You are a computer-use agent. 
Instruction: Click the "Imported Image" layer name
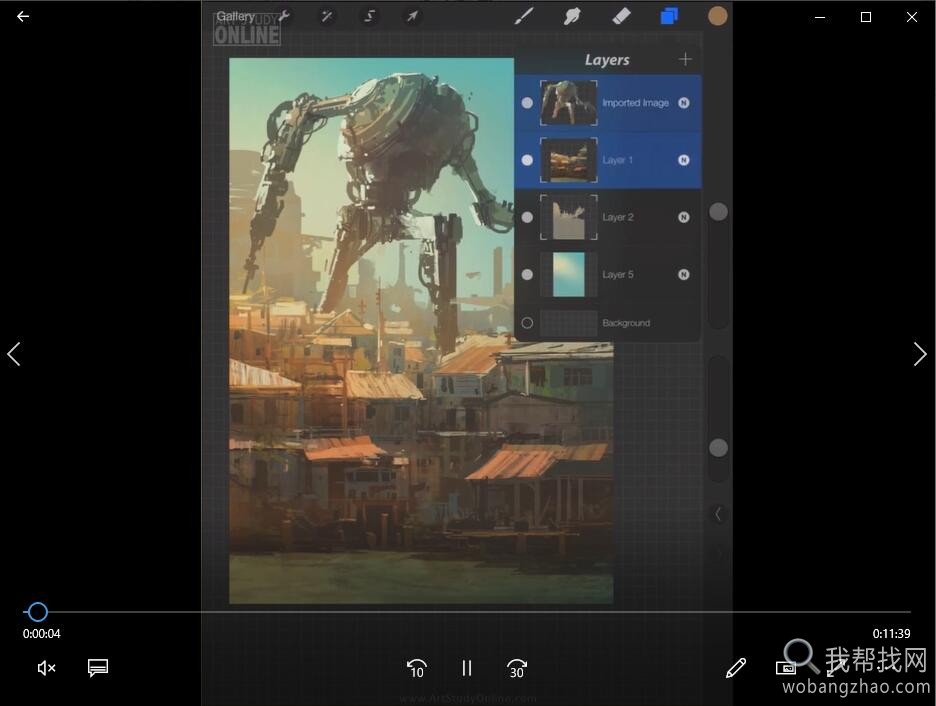tap(635, 103)
